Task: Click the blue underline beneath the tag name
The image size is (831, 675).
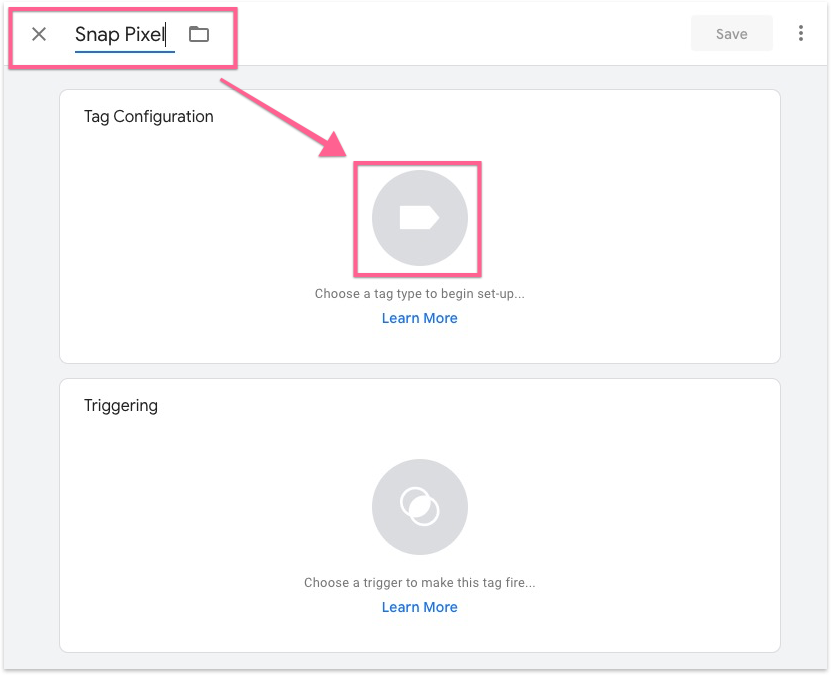Action: [124, 50]
